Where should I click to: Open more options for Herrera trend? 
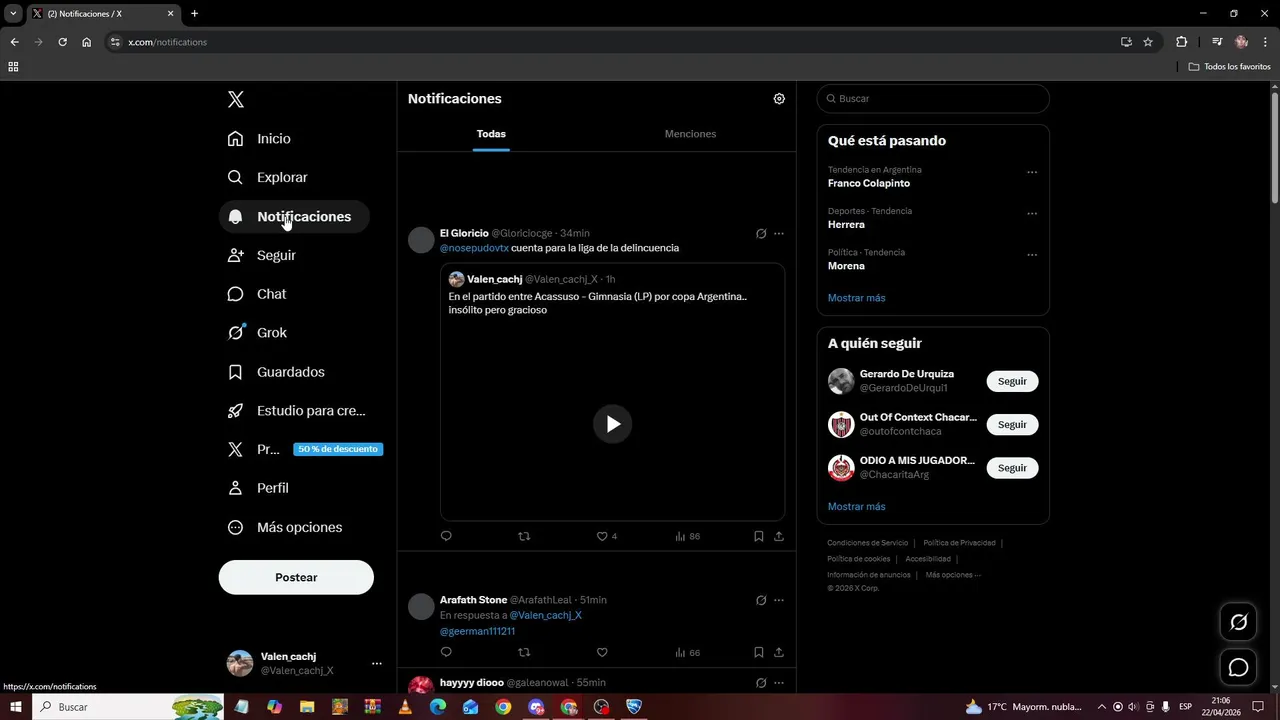[x=1032, y=213]
